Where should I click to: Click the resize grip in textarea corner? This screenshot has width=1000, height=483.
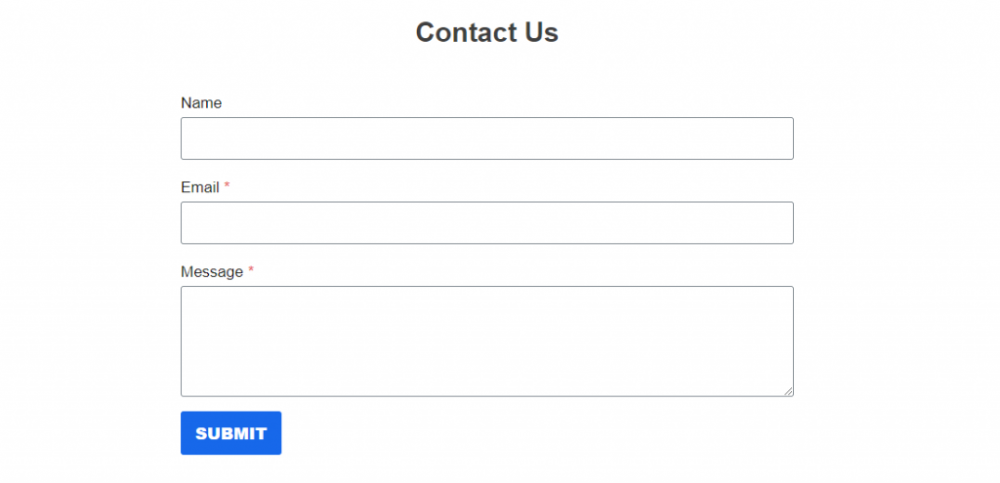[x=788, y=391]
